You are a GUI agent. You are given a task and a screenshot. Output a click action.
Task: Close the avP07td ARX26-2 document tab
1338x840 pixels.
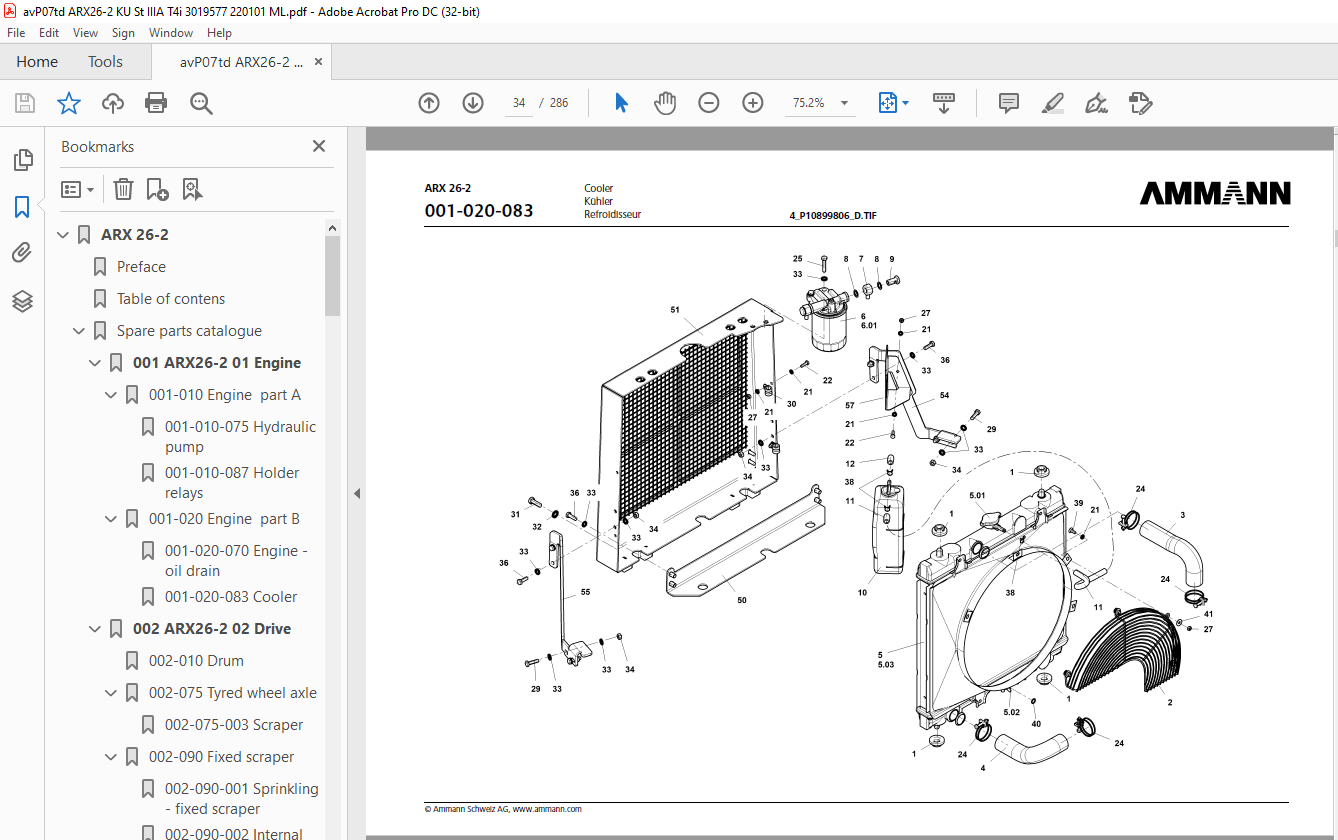coord(319,62)
